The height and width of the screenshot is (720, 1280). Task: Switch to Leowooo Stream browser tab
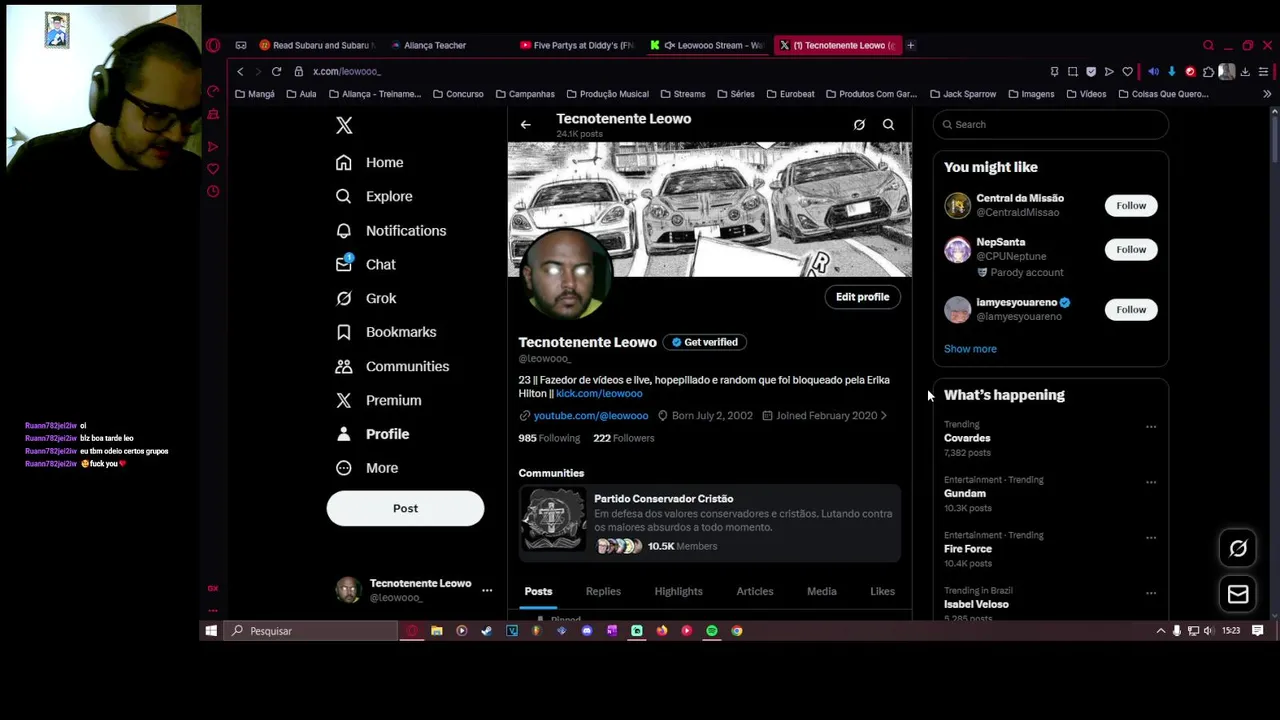pos(707,45)
